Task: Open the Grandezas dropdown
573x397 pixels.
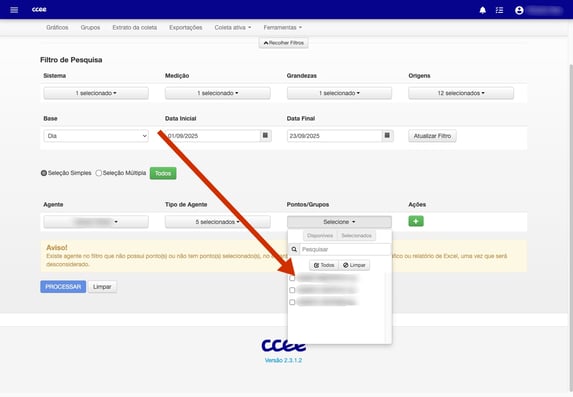Action: coord(339,93)
